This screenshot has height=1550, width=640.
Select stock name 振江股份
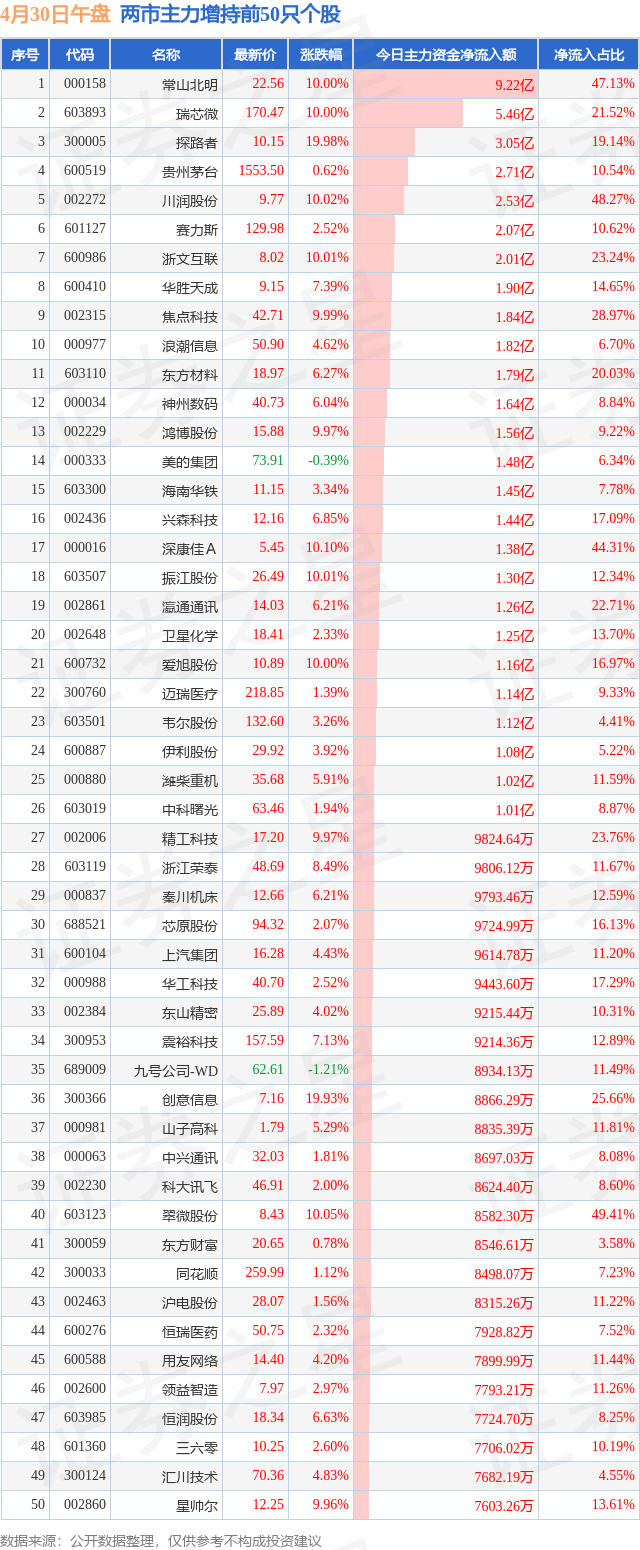pyautogui.click(x=189, y=577)
